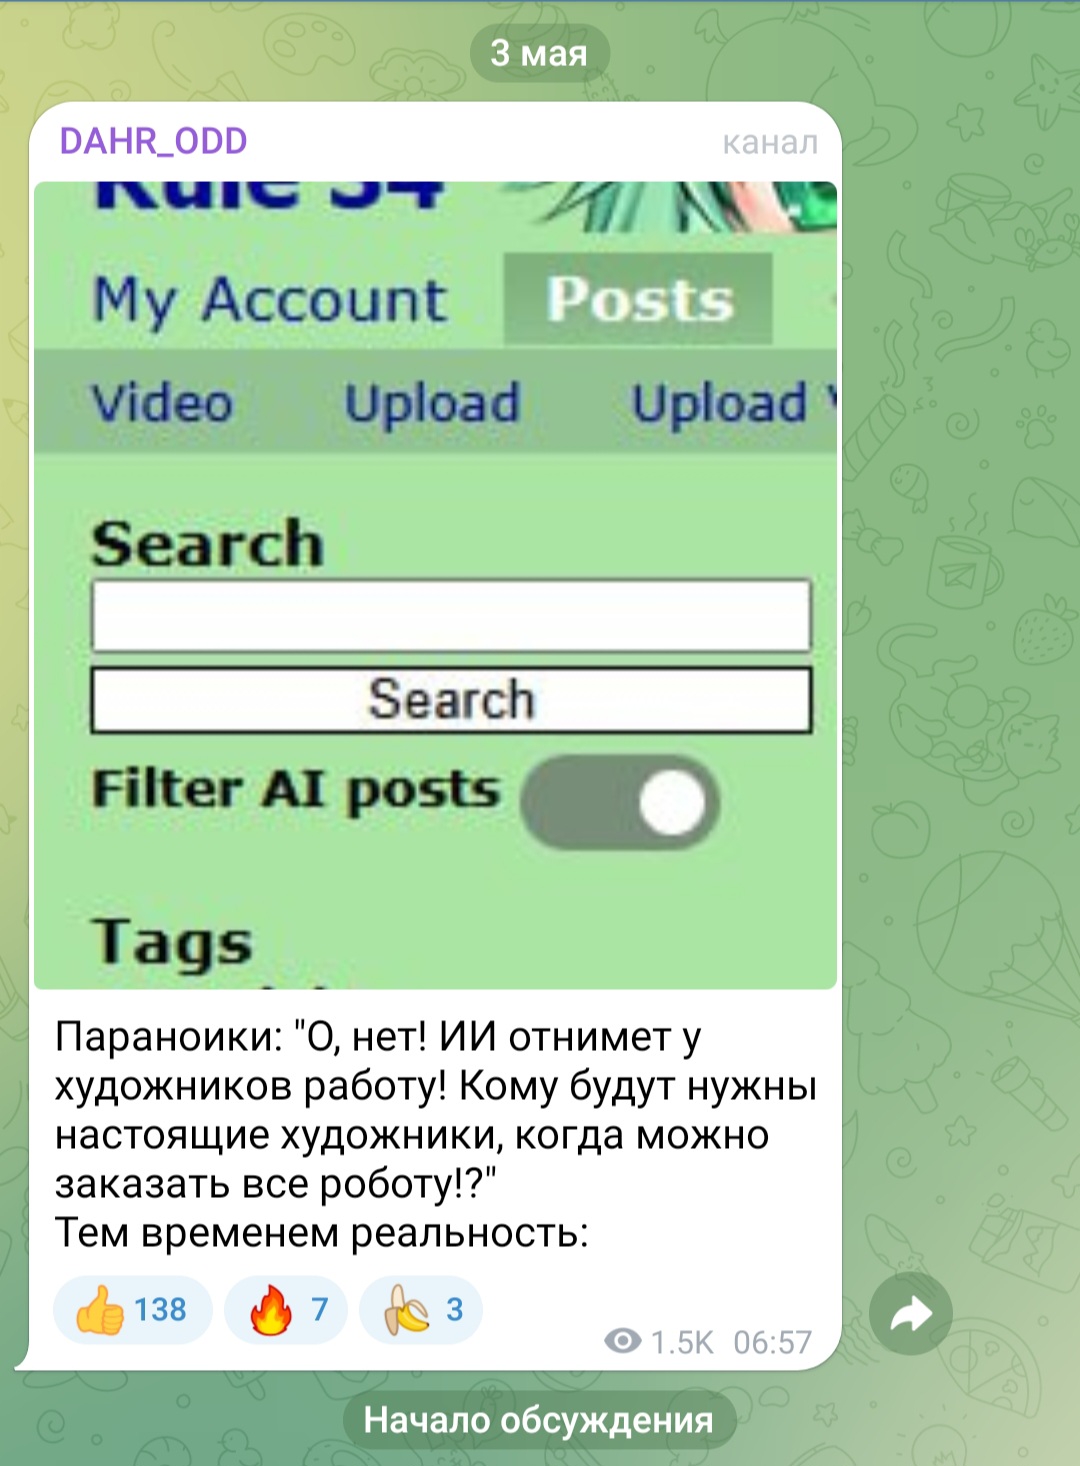
Task: Add a fire emoji reaction
Action: (286, 1309)
